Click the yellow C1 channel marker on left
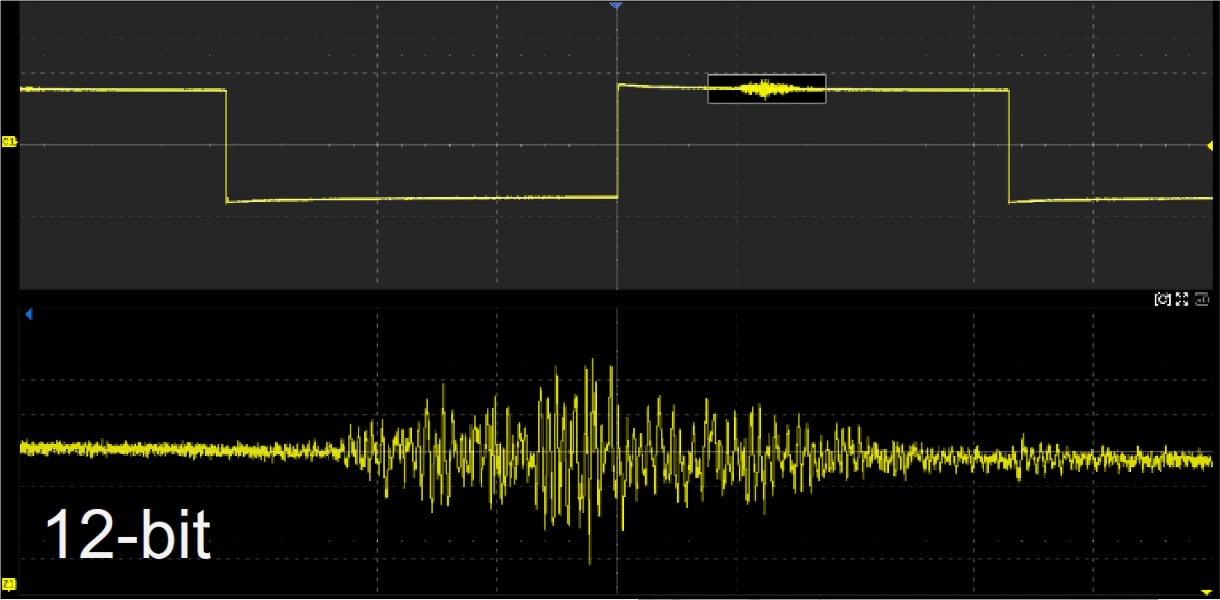This screenshot has width=1220, height=600. click(x=9, y=142)
